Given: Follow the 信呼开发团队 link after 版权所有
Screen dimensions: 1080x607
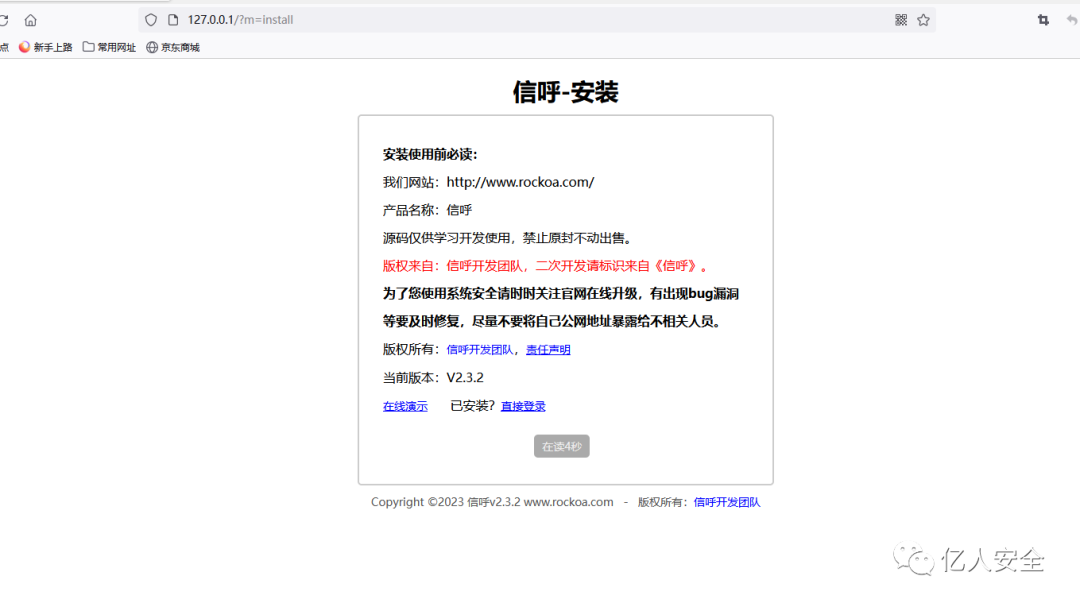Looking at the screenshot, I should [479, 349].
